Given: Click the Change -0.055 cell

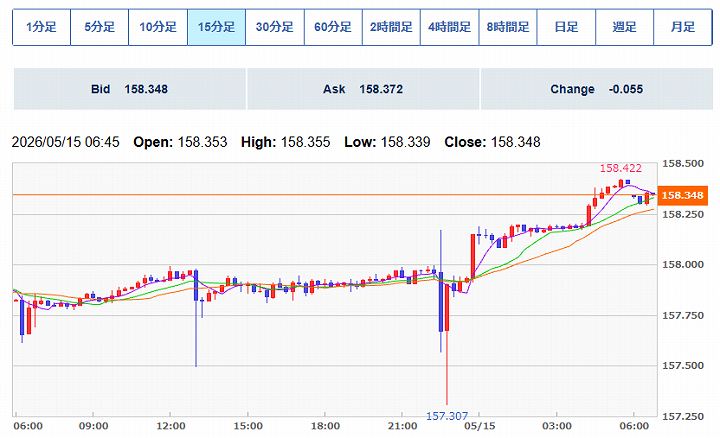Looking at the screenshot, I should [x=596, y=89].
